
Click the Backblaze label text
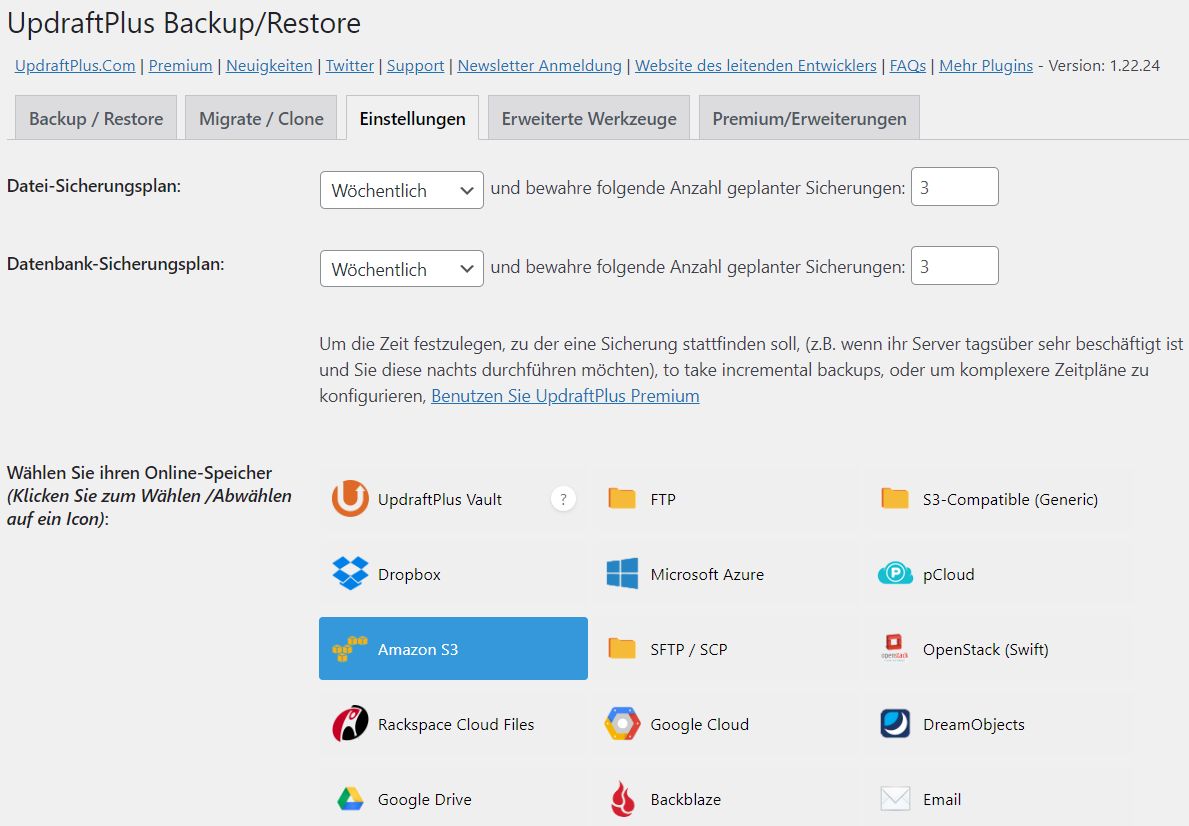[685, 799]
